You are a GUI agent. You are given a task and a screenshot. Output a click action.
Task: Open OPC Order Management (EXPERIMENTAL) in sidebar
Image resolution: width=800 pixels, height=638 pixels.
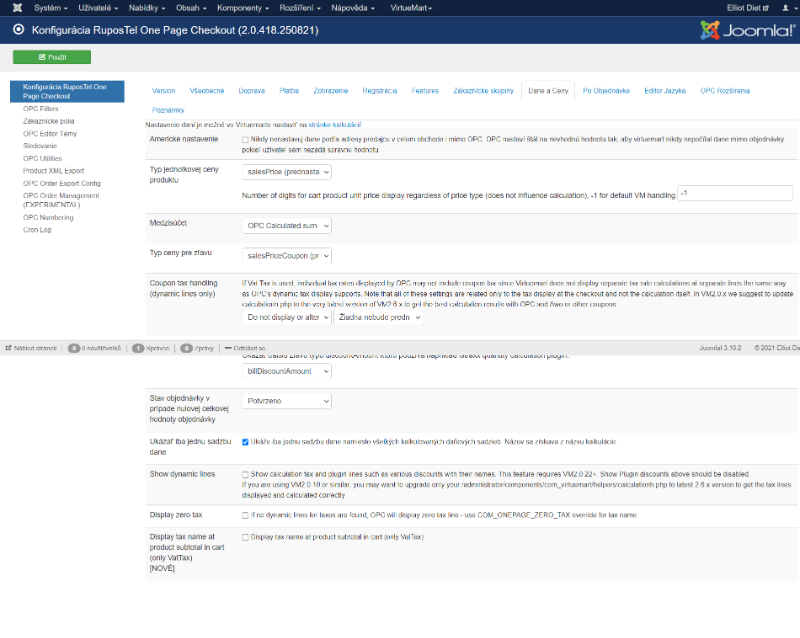tap(61, 200)
